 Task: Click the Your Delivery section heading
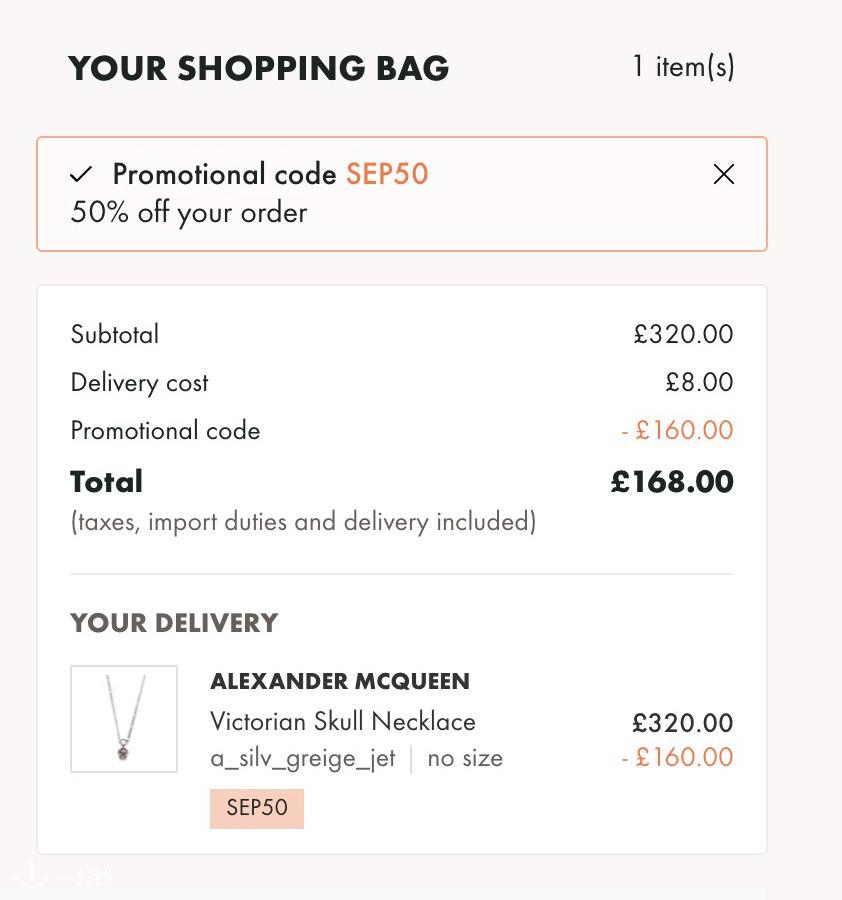(174, 623)
